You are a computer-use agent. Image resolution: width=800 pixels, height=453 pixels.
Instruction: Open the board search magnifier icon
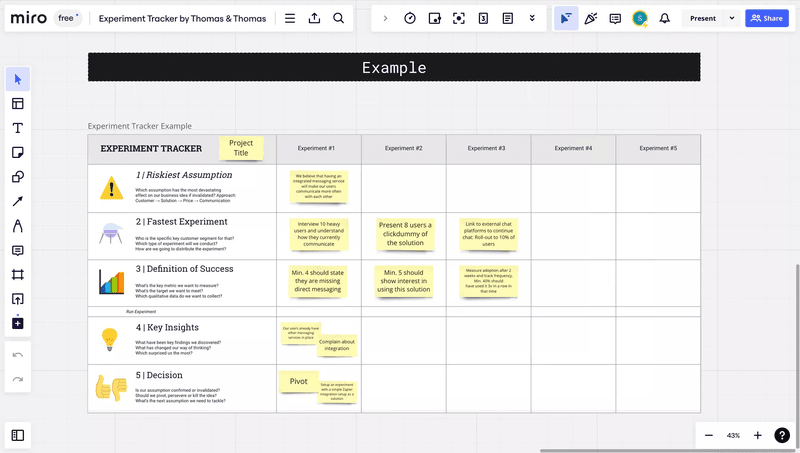338,18
